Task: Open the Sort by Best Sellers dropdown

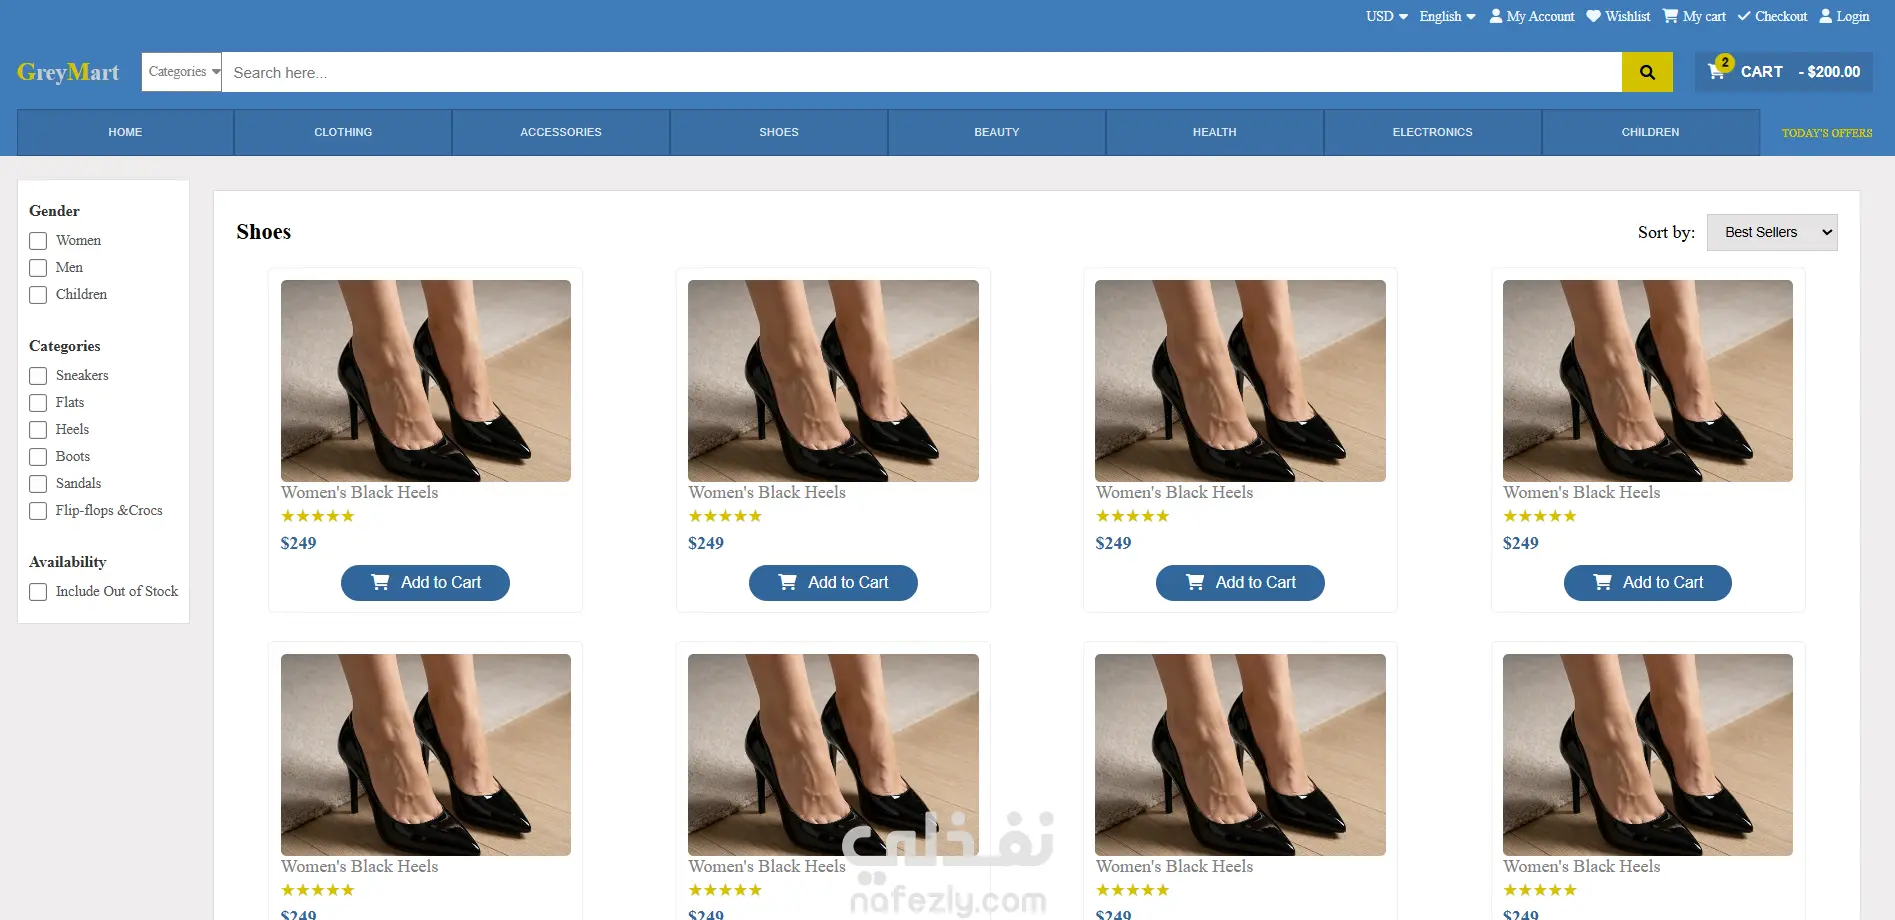Action: [x=1772, y=232]
